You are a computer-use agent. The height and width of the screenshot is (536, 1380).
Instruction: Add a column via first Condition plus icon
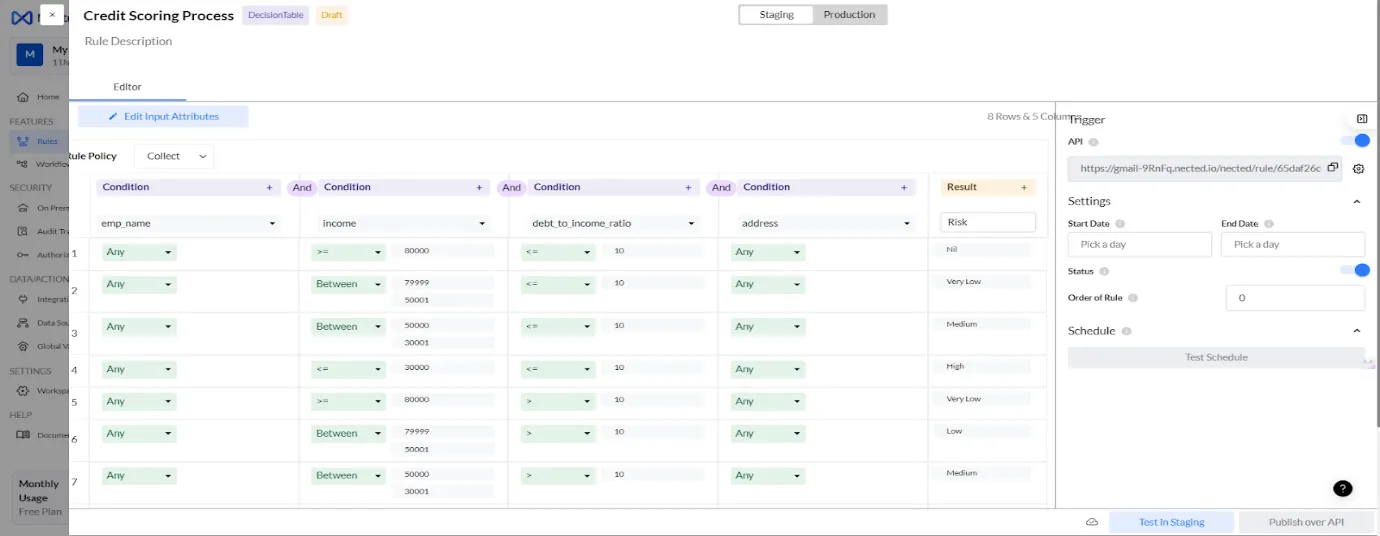[269, 188]
